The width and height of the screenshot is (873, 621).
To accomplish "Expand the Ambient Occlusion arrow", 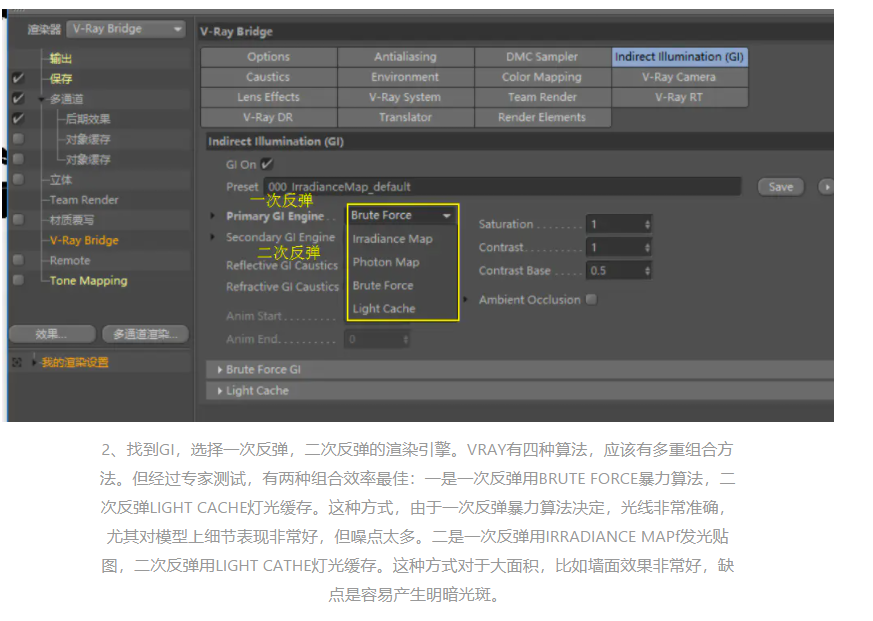I will tap(465, 300).
